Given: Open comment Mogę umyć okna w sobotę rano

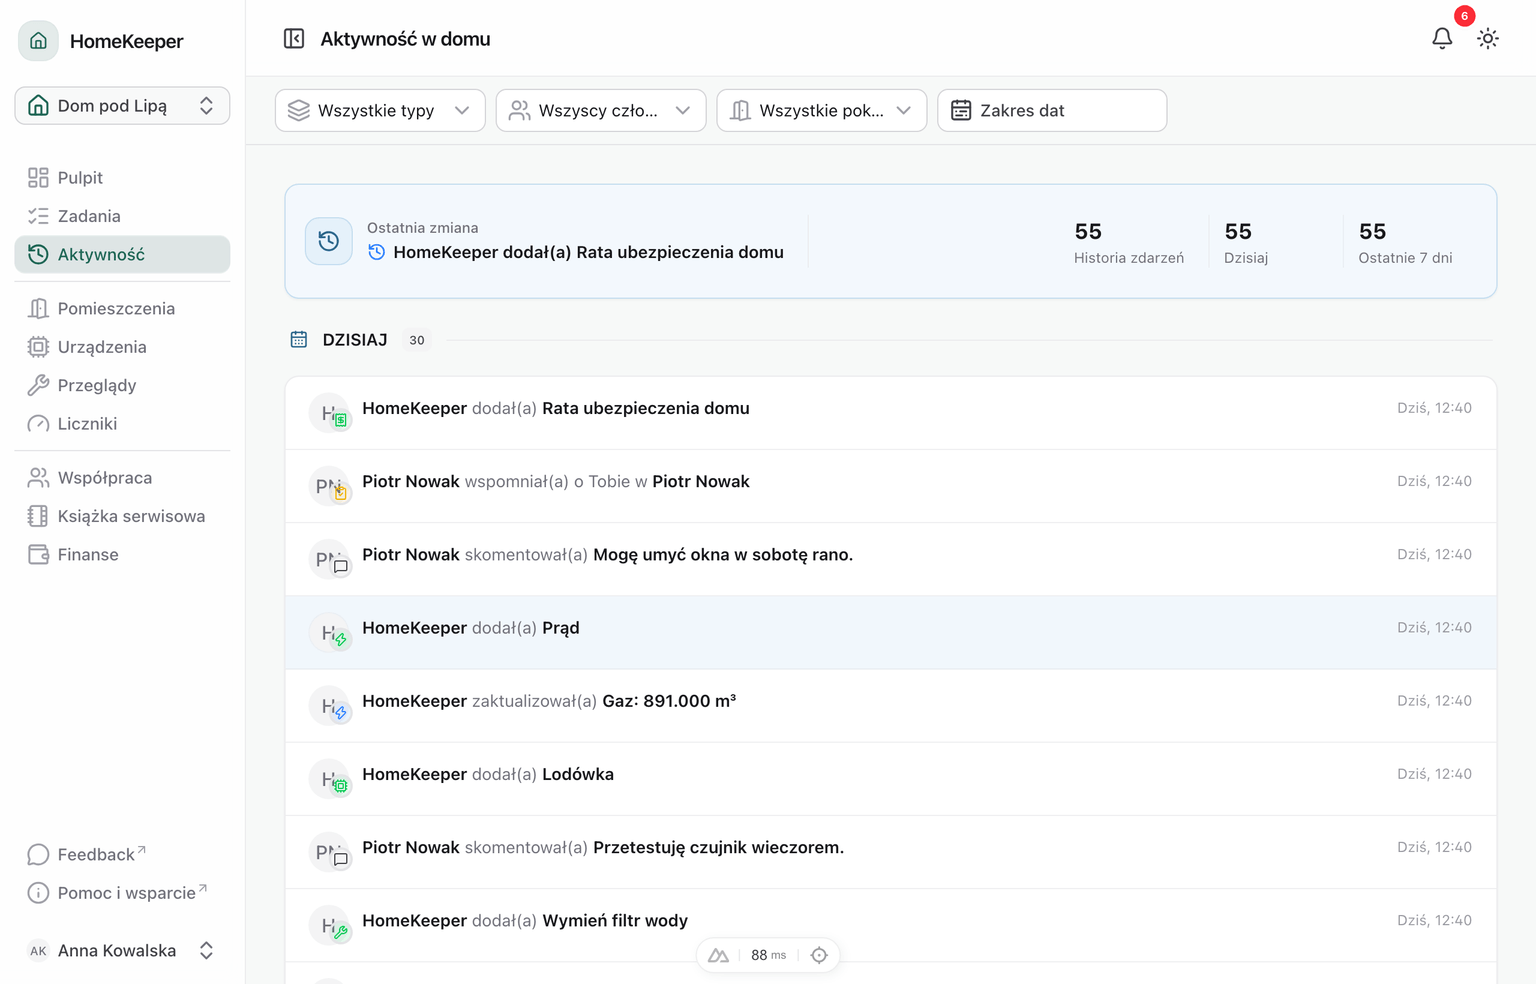Looking at the screenshot, I should point(891,559).
